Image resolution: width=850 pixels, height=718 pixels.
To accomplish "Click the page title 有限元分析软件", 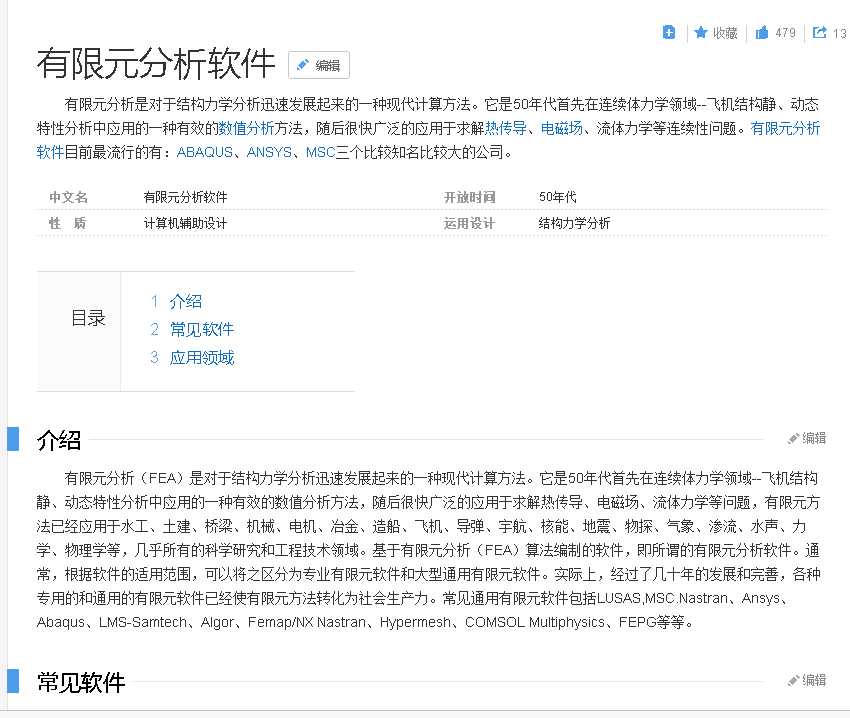I will [x=156, y=63].
